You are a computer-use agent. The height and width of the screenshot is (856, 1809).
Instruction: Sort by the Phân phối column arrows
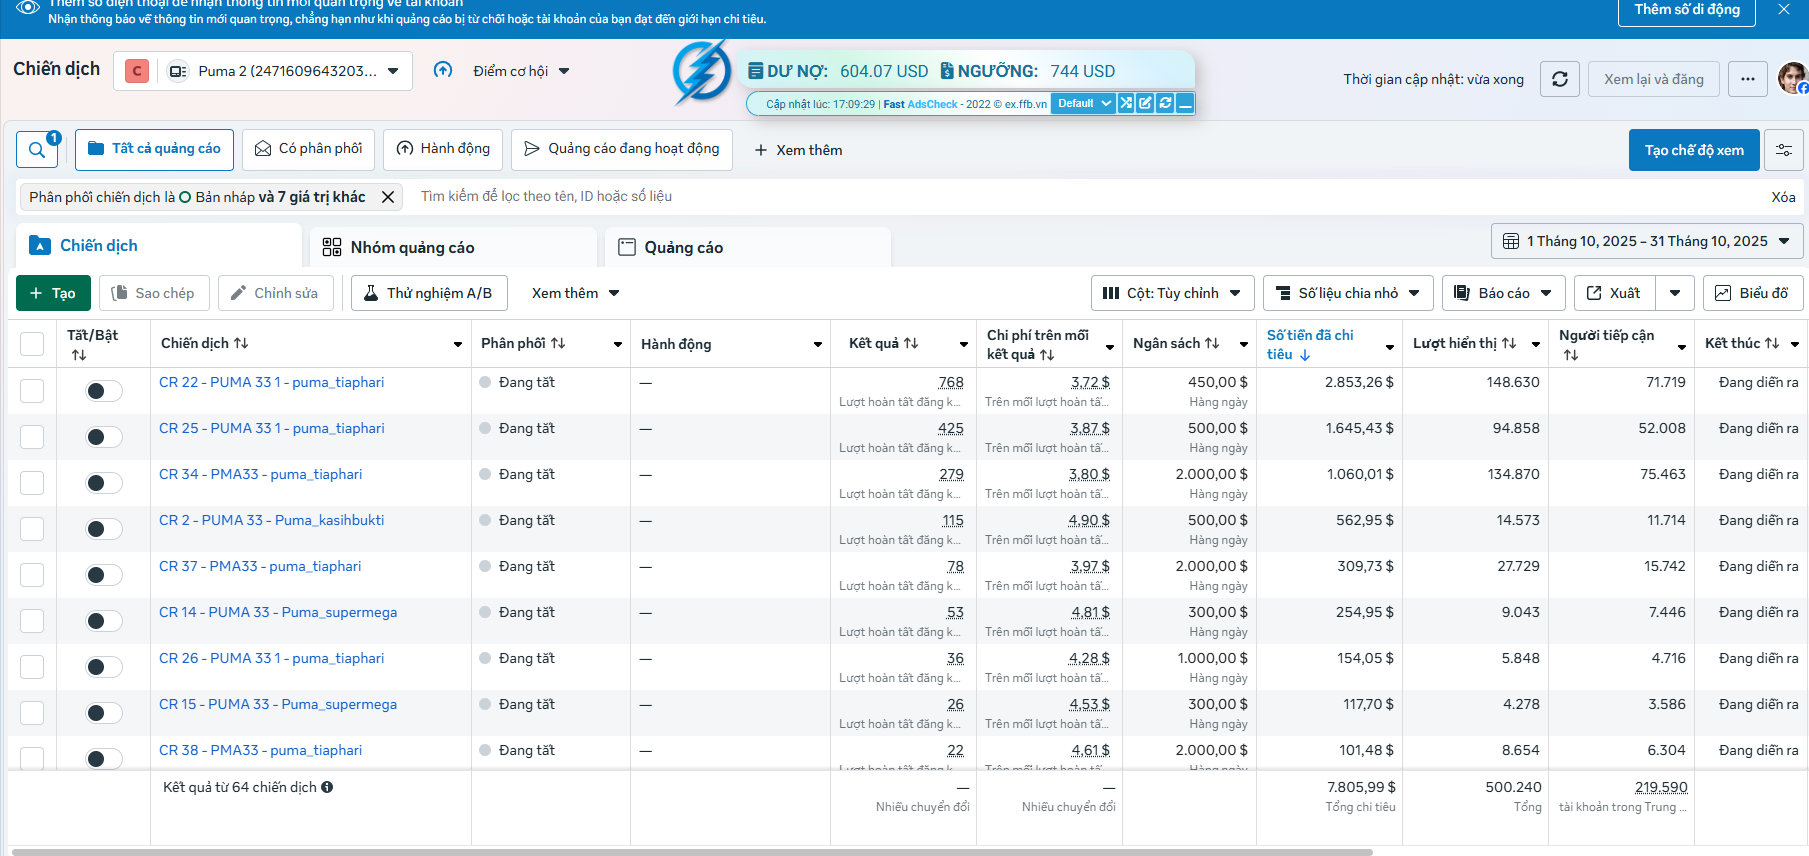point(558,343)
